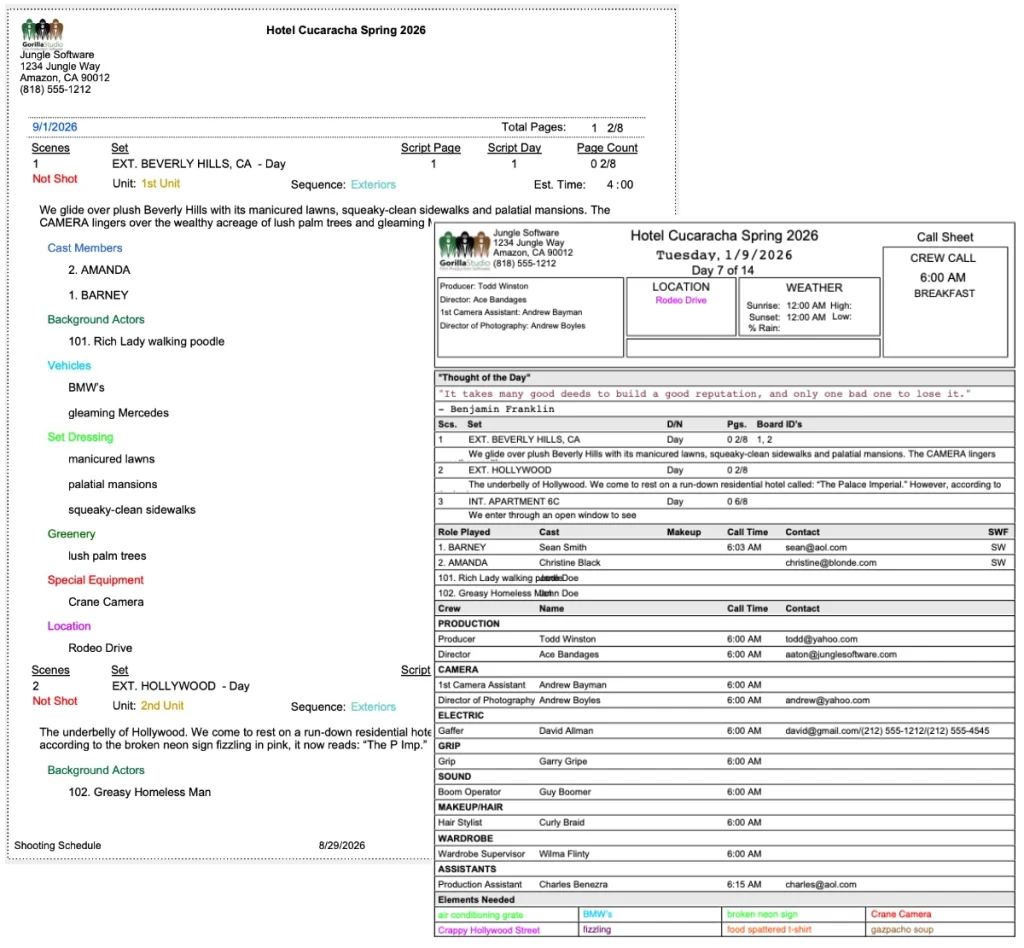
Task: Select the palatial mansions entry
Action: (x=112, y=484)
